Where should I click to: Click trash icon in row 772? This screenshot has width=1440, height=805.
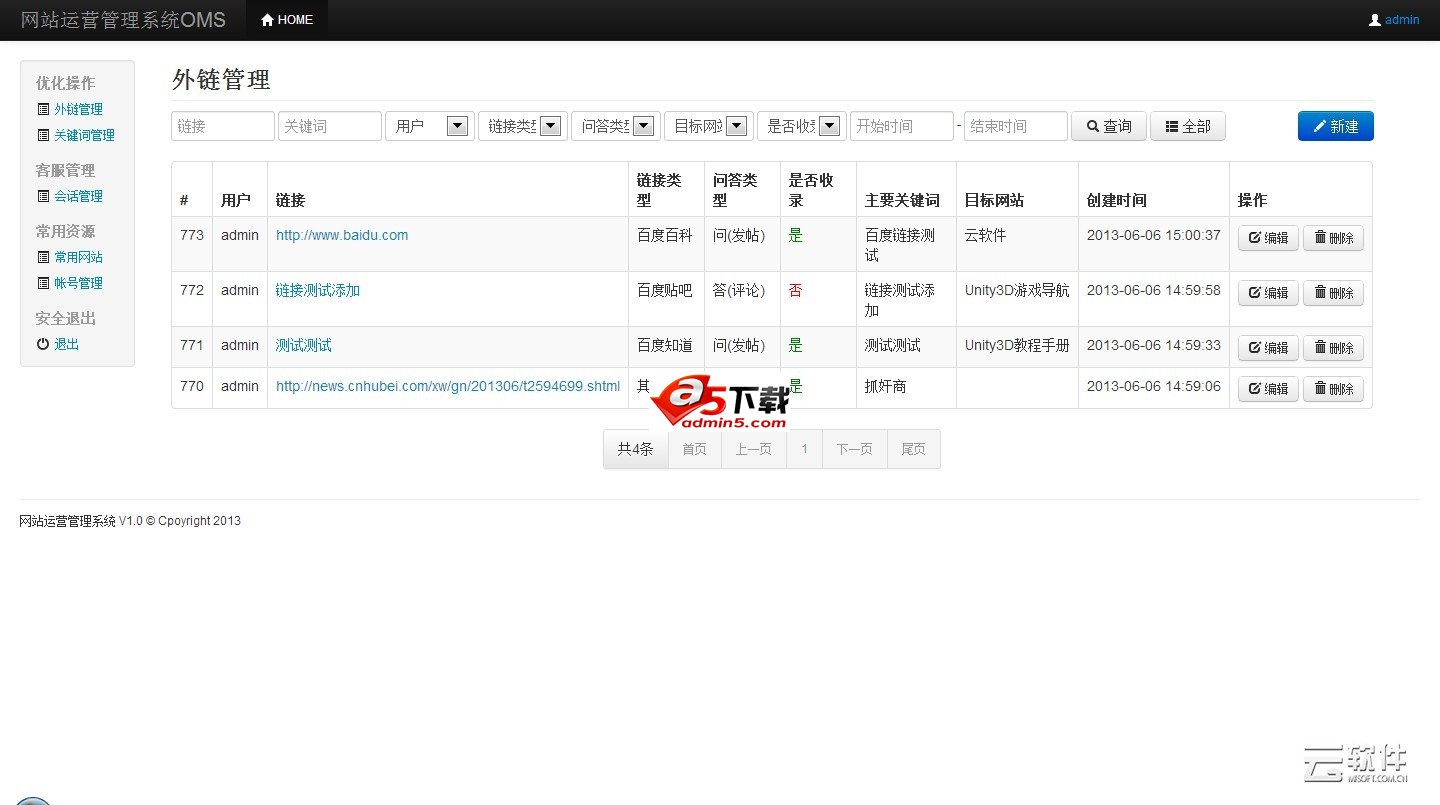coord(1320,293)
